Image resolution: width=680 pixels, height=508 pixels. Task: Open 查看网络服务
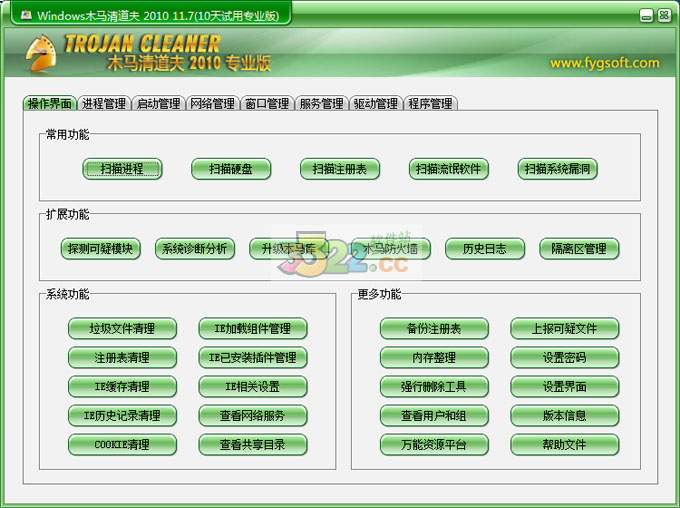point(253,416)
